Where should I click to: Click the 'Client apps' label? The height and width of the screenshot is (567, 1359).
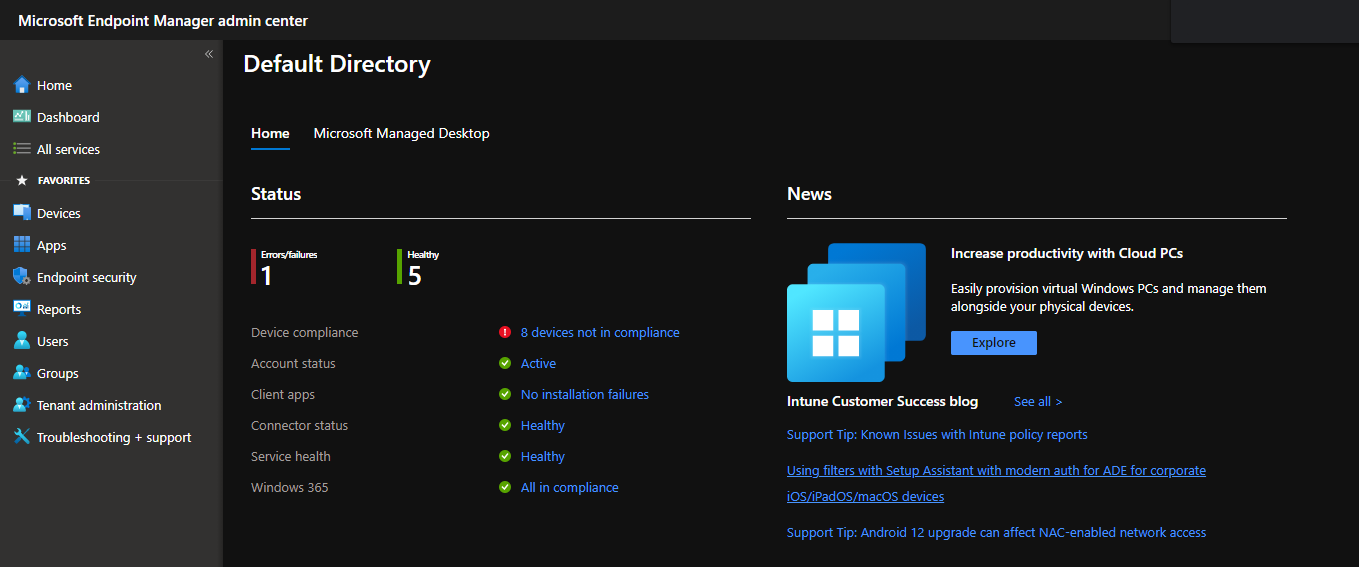pyautogui.click(x=283, y=394)
